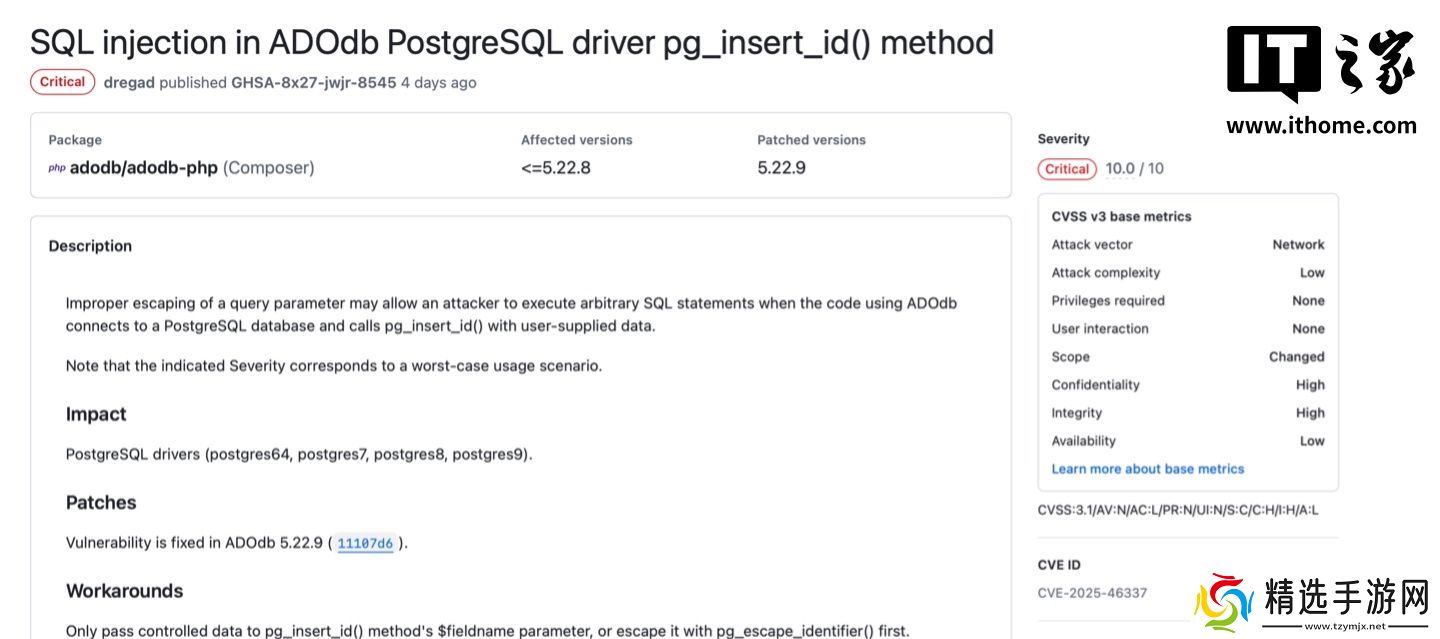Click the affected versions <=5.22.8 value
The height and width of the screenshot is (639, 1440).
pyautogui.click(x=555, y=168)
